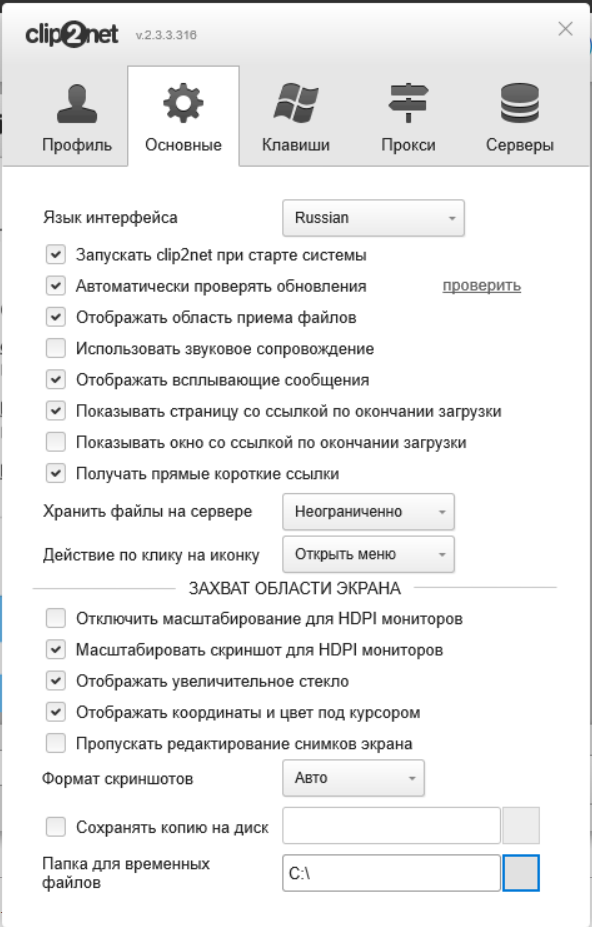Expand the Открыть меню action dropdown
The height and width of the screenshot is (927, 592).
click(368, 554)
